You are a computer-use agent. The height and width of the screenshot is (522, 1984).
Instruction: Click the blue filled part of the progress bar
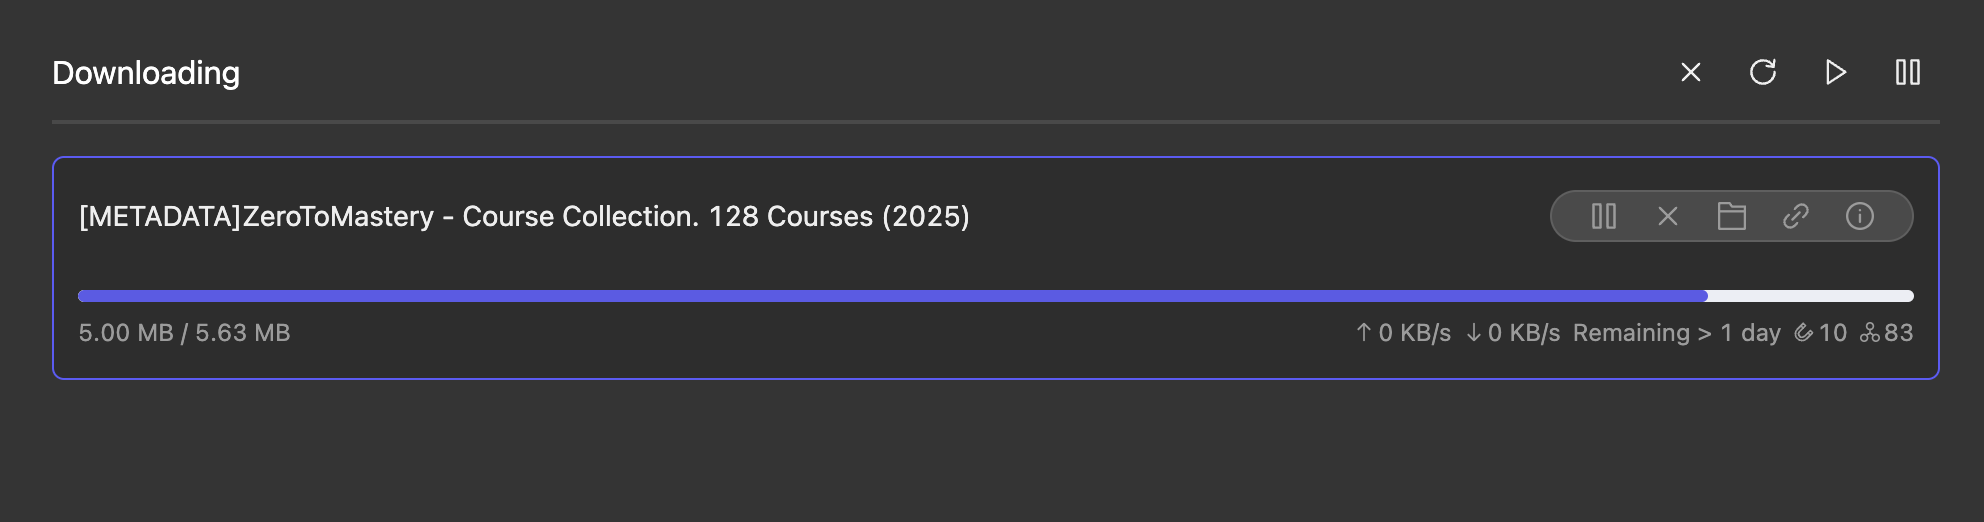point(890,296)
